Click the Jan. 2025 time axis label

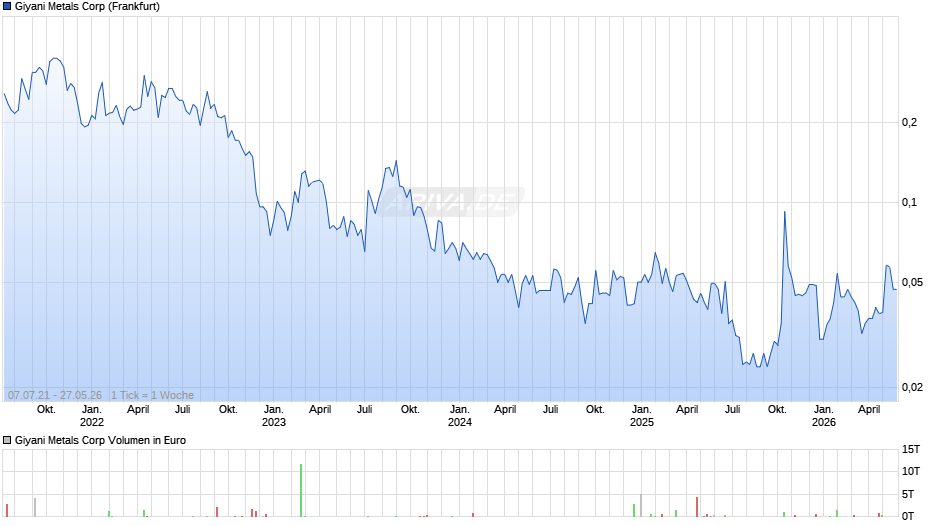(x=641, y=416)
